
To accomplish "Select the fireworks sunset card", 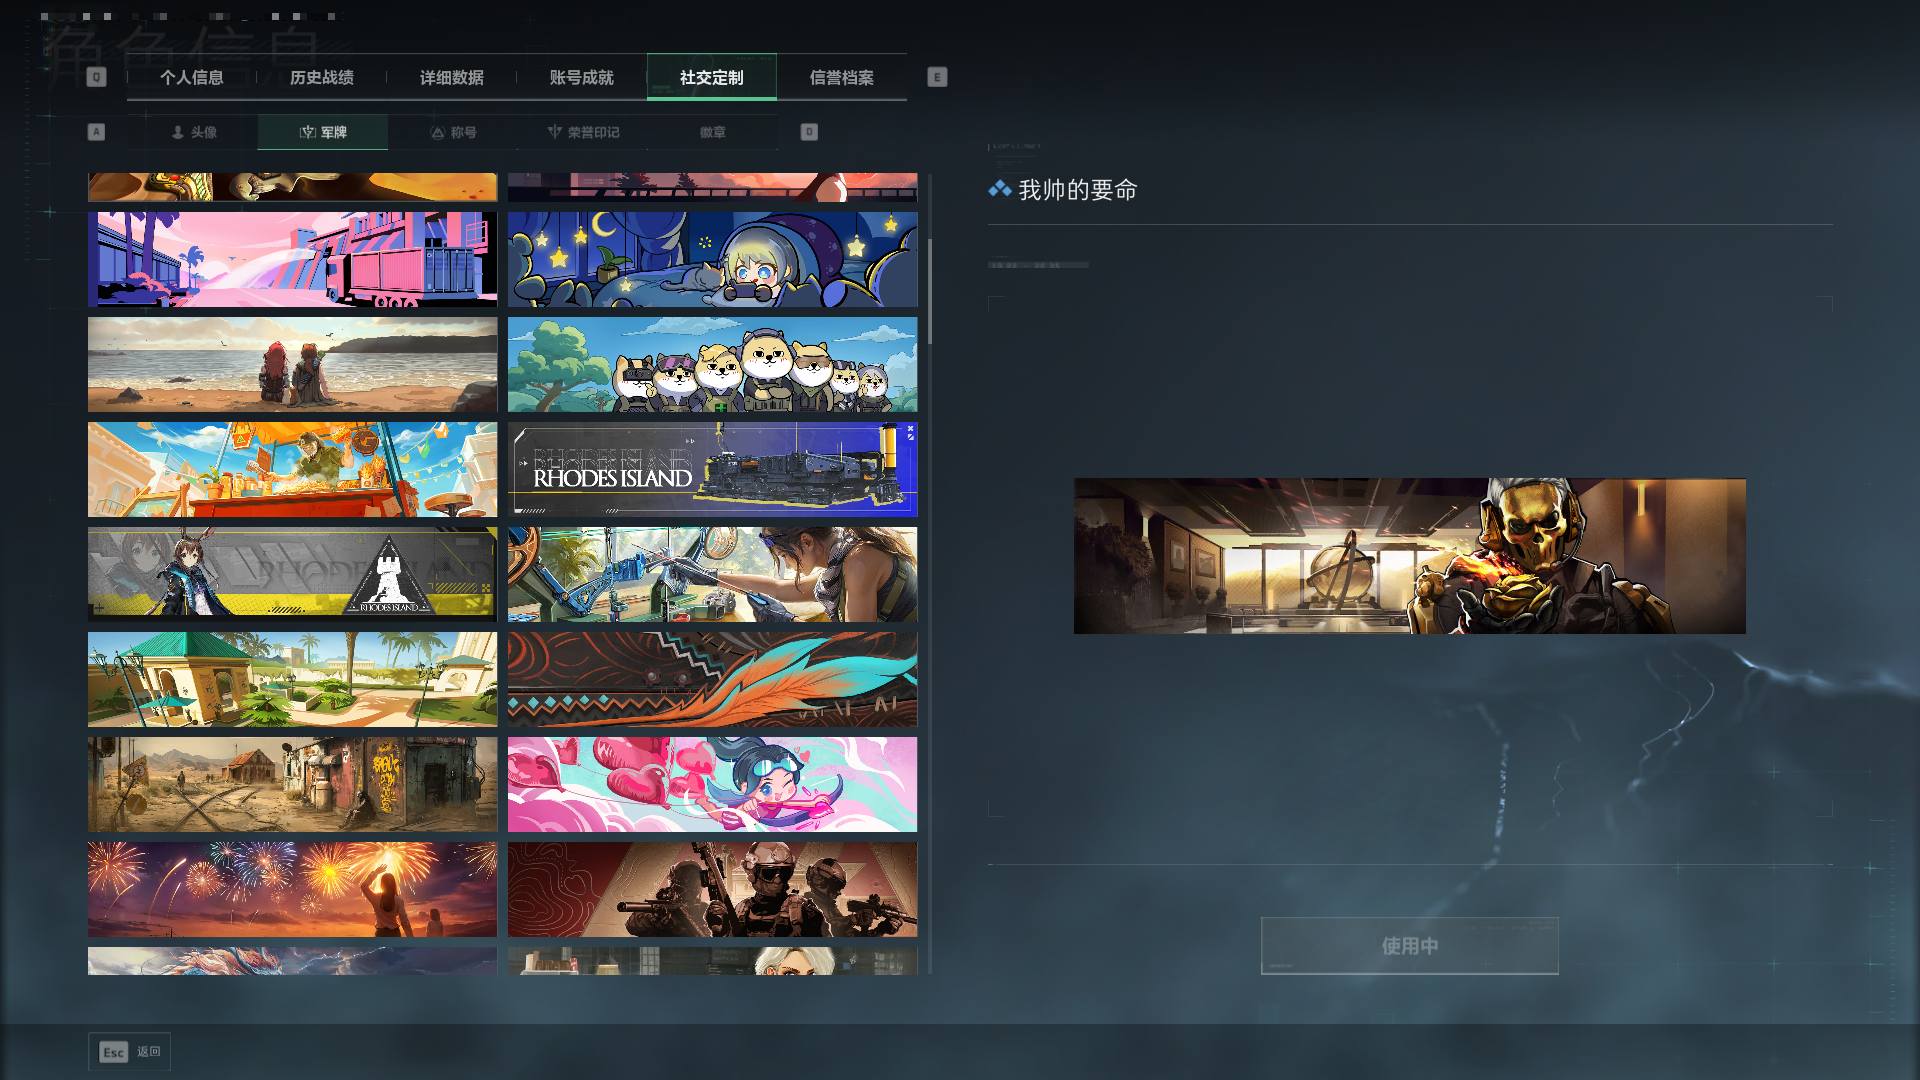I will [x=292, y=889].
